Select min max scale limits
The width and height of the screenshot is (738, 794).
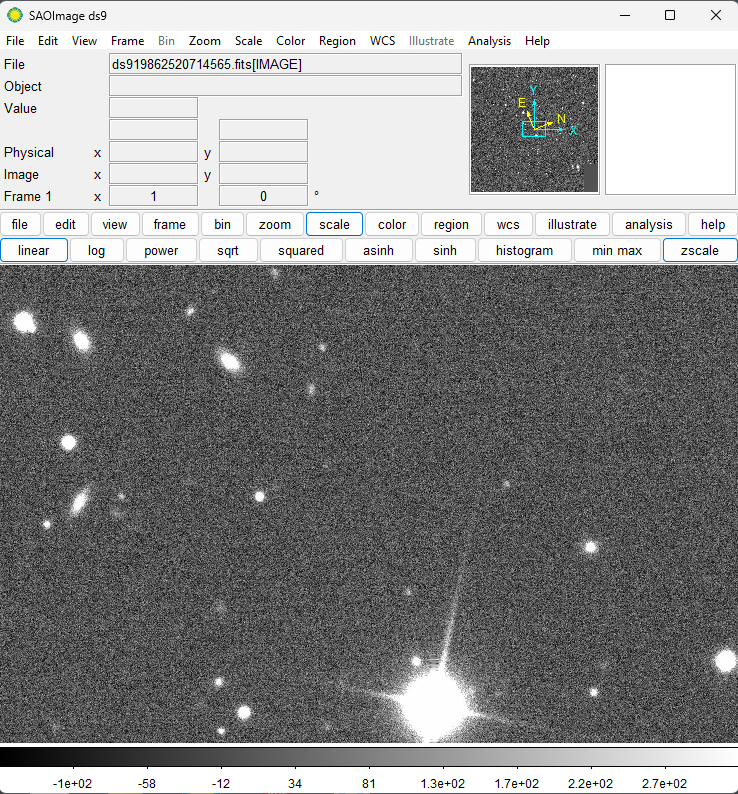[x=617, y=250]
